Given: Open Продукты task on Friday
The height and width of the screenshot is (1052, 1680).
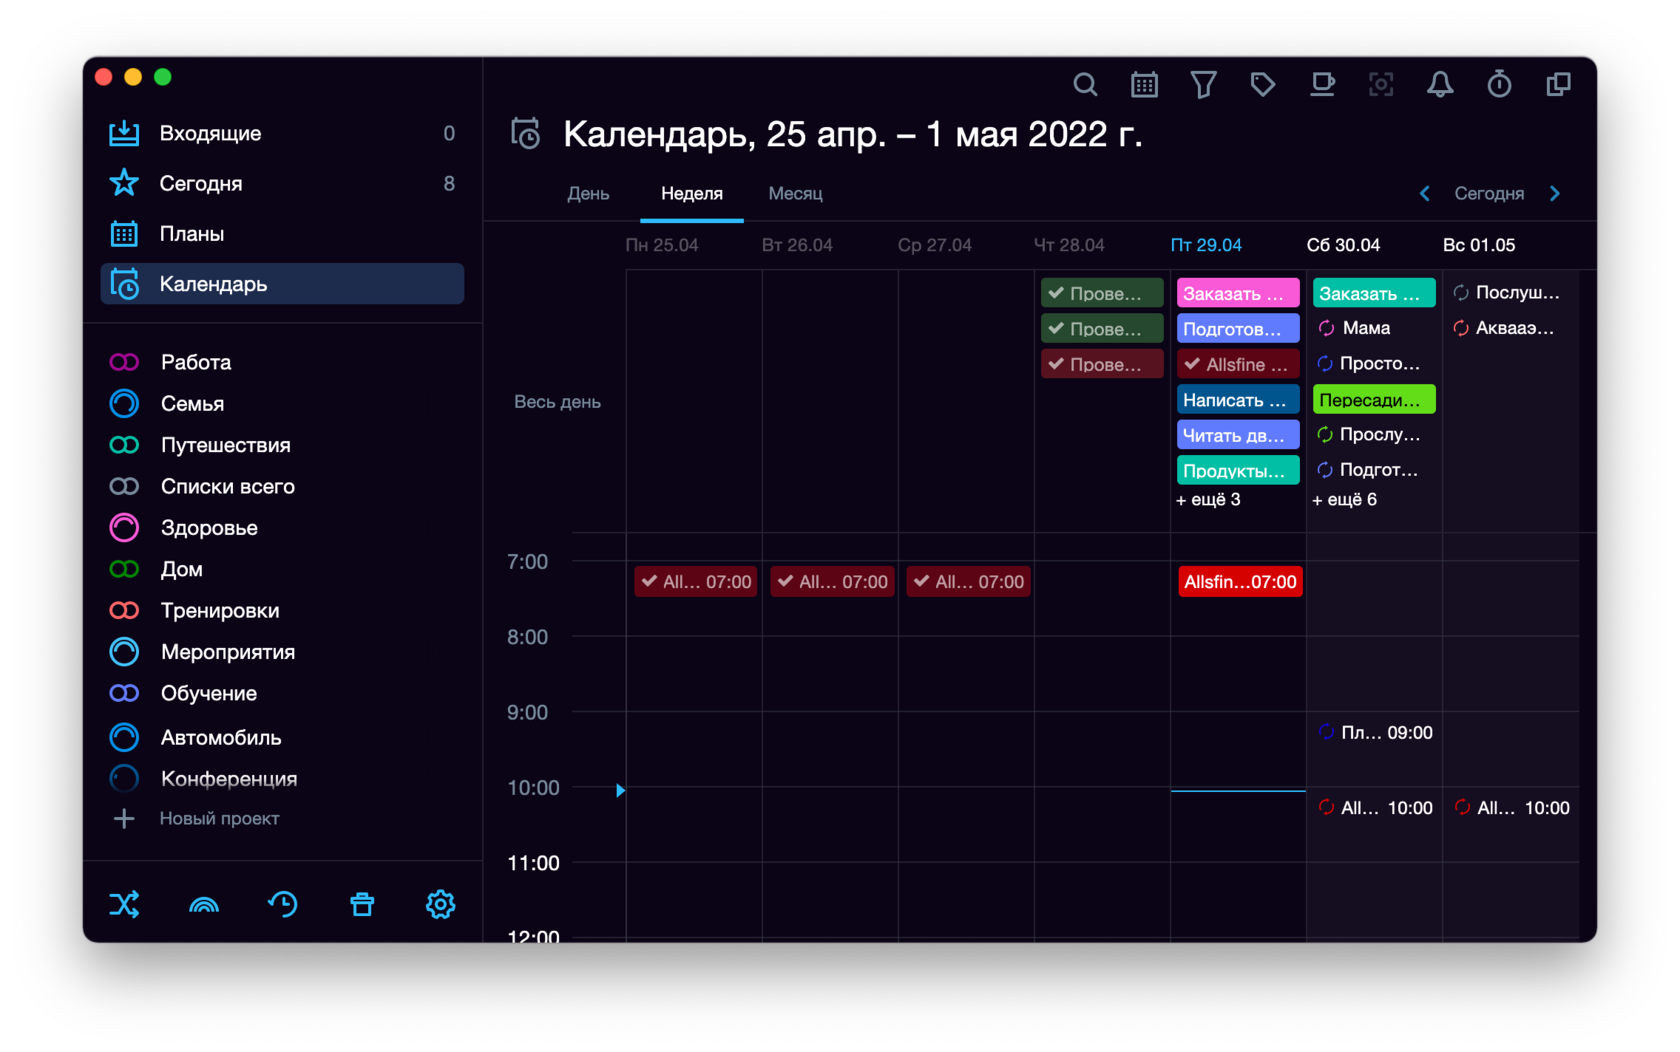Looking at the screenshot, I should click(x=1238, y=470).
